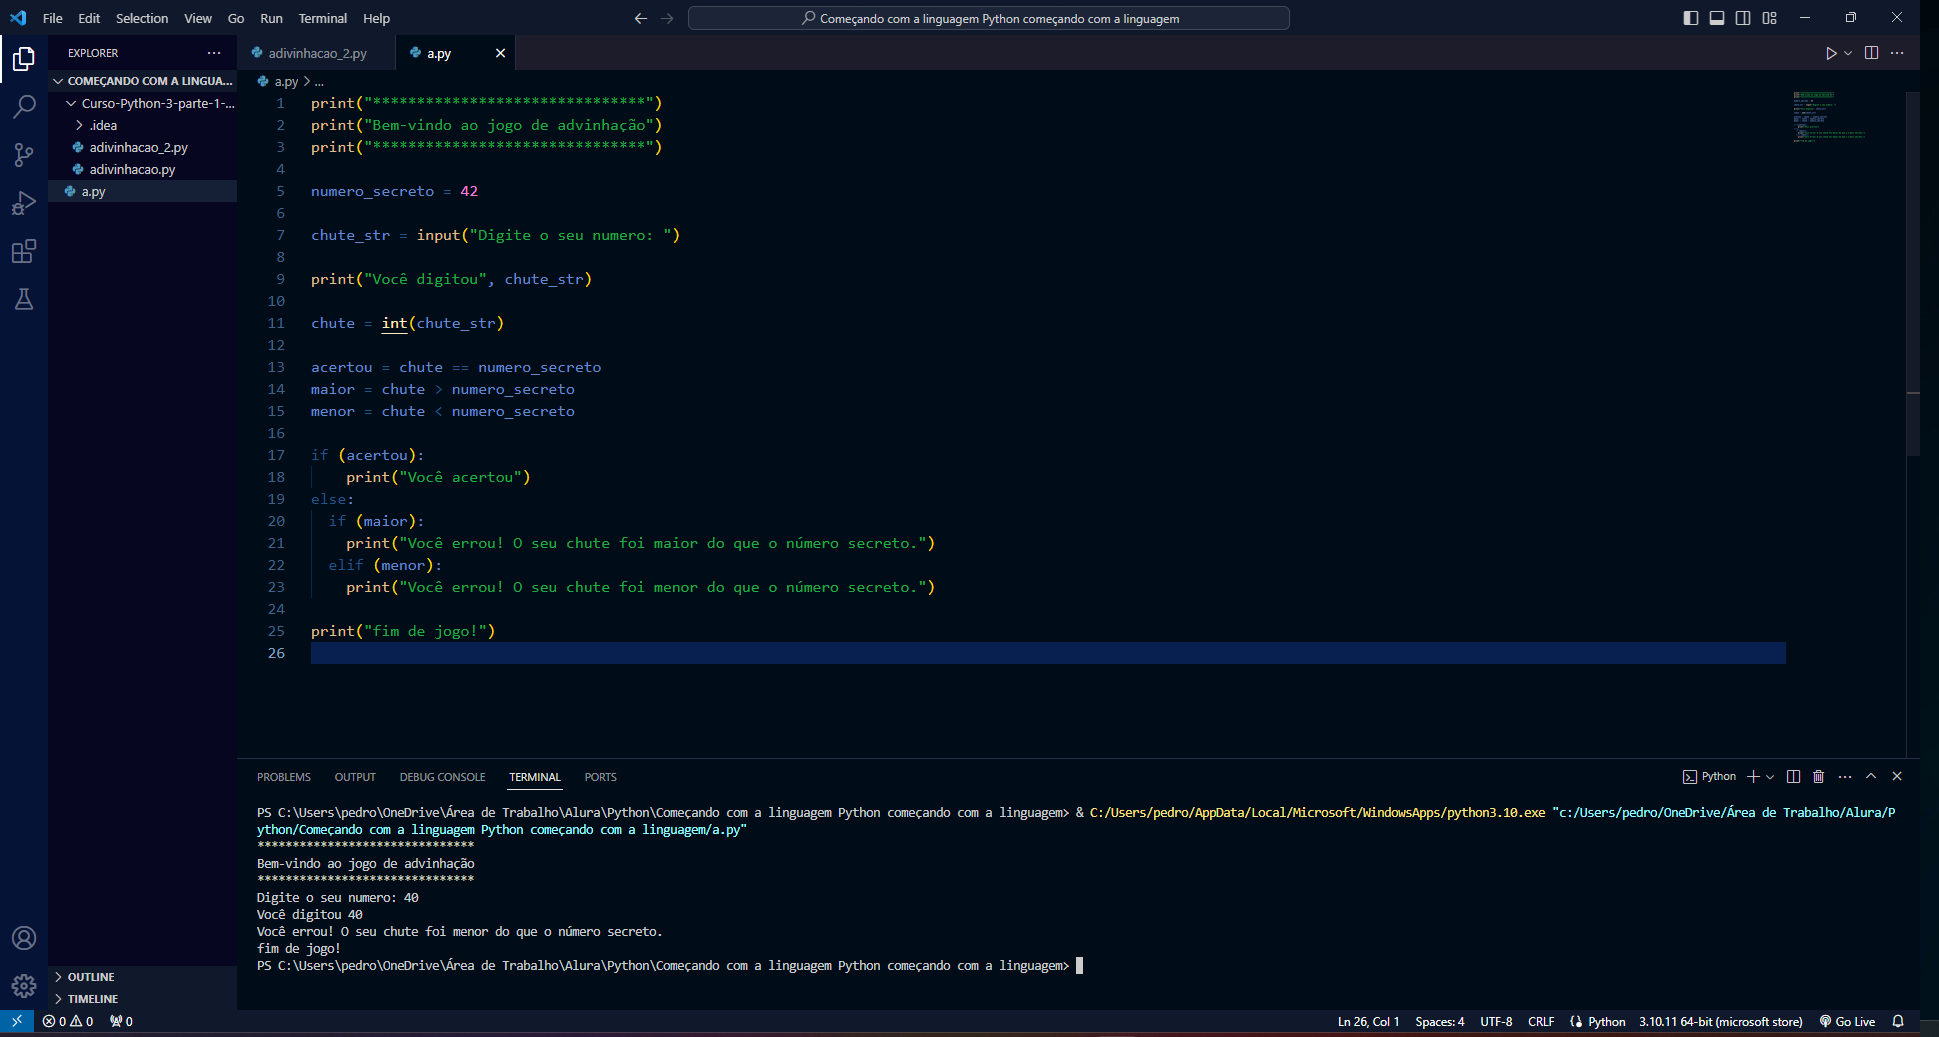Open run options dropdown beside play button
Screen dimensions: 1939x1037
point(1848,53)
